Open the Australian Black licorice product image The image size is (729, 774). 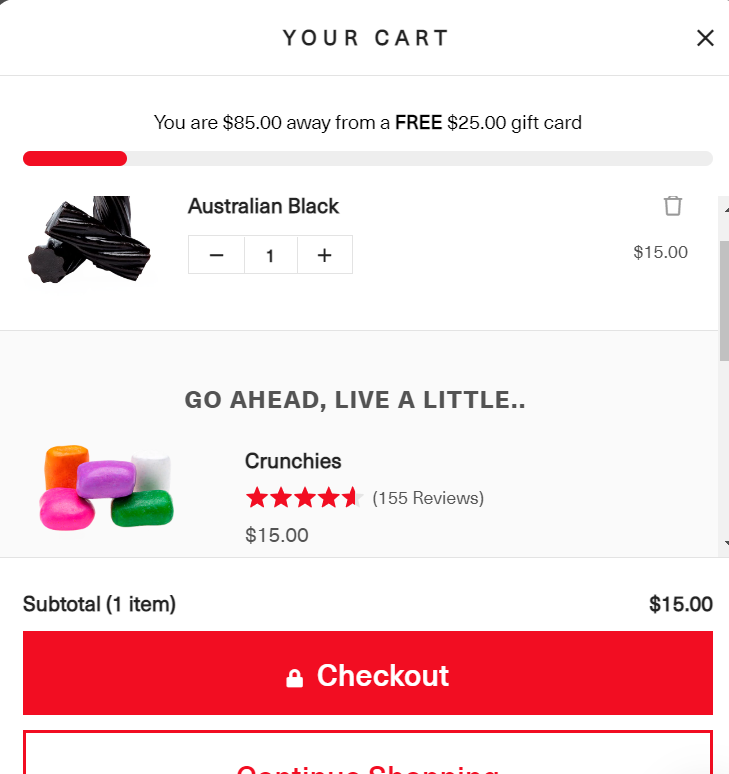89,240
